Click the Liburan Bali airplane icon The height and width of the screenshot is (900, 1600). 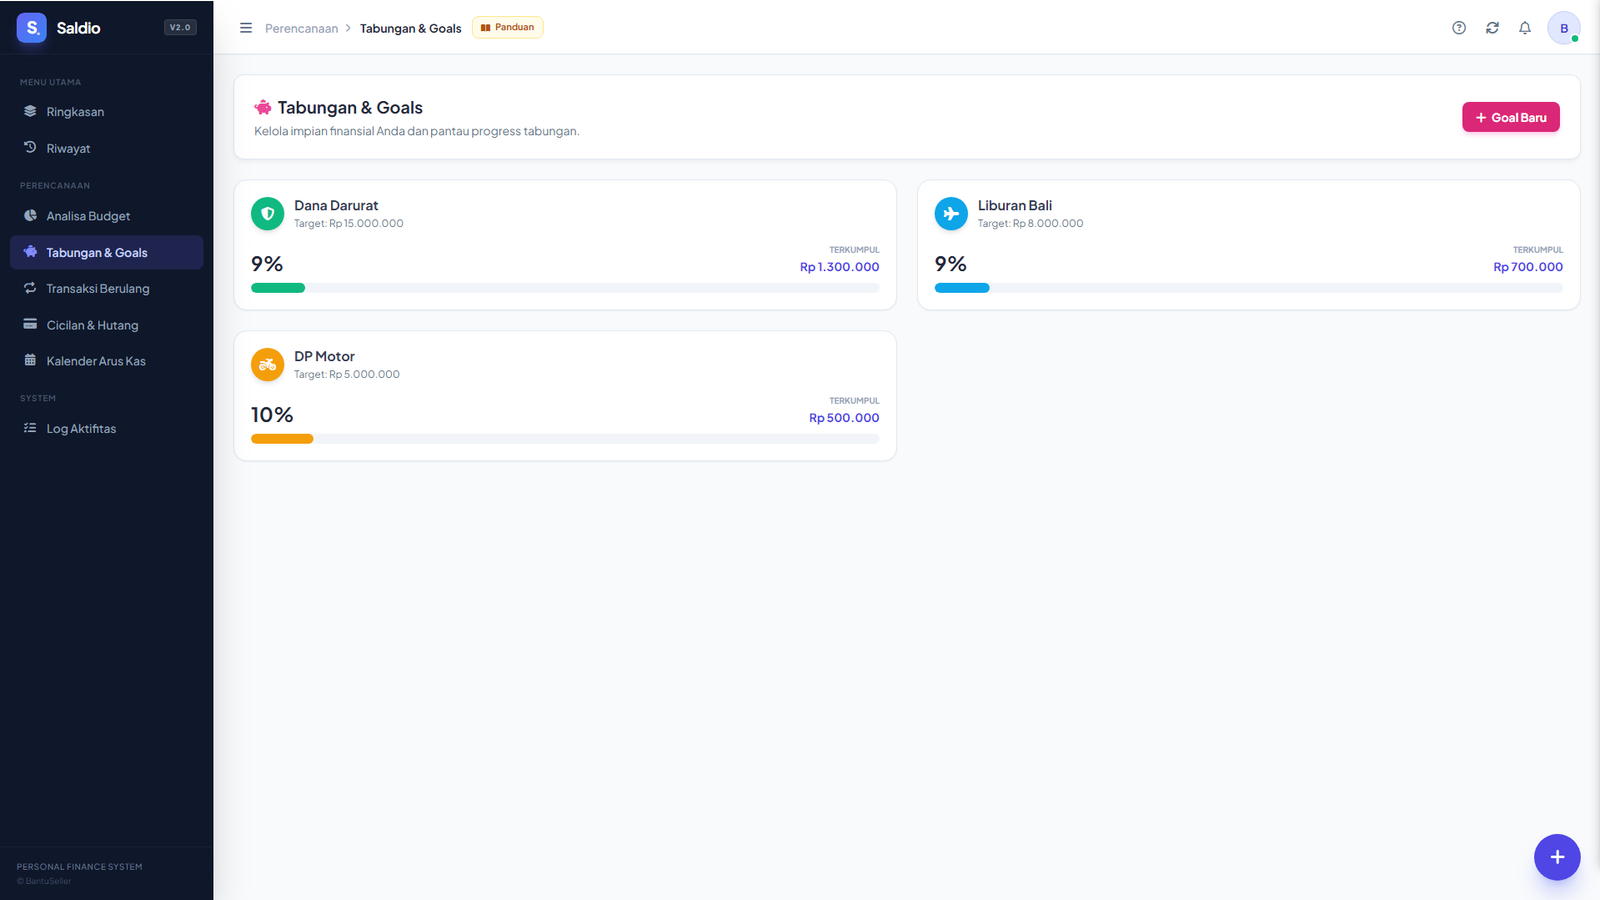(951, 214)
